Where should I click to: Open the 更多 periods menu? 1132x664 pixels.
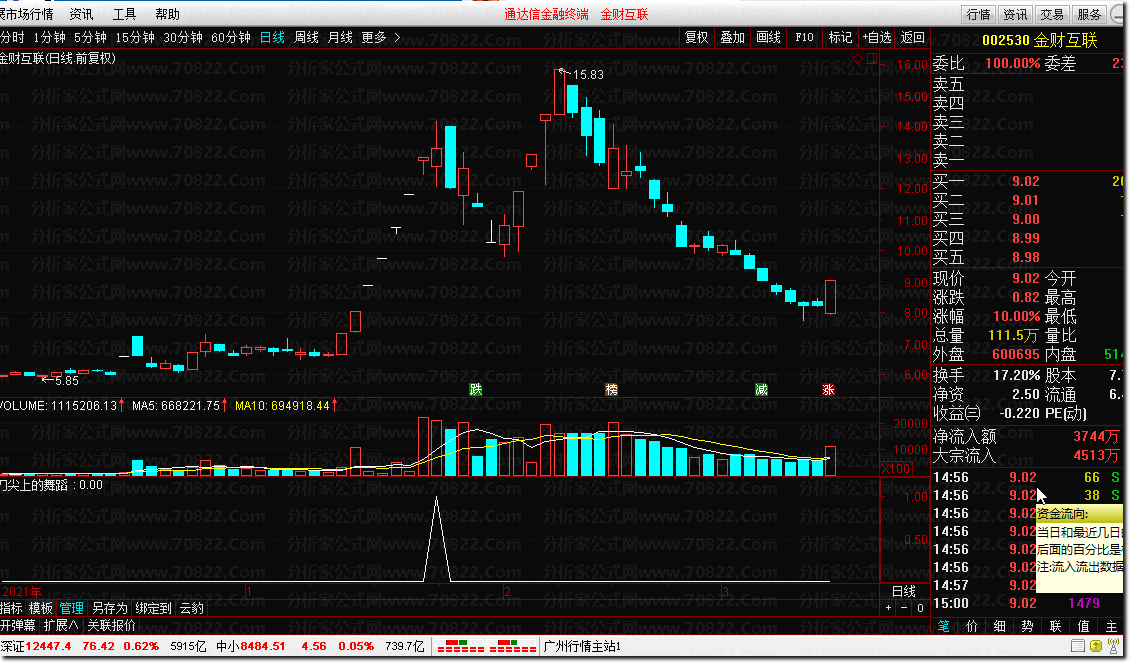[374, 38]
